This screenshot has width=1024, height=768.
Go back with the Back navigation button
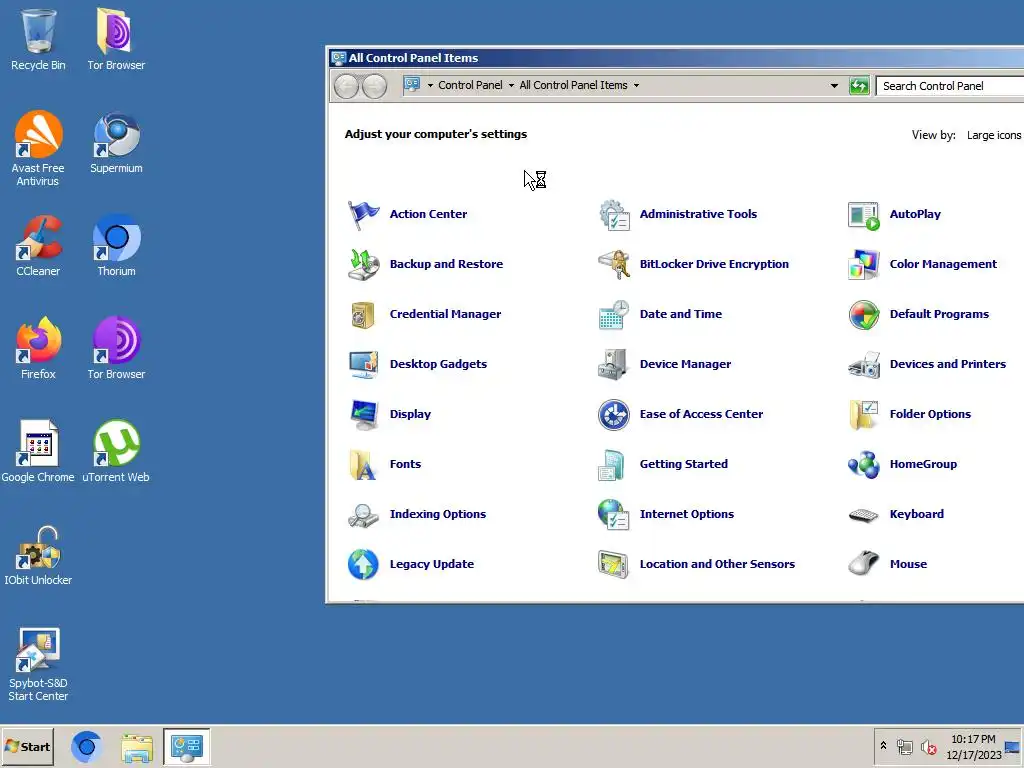347,86
